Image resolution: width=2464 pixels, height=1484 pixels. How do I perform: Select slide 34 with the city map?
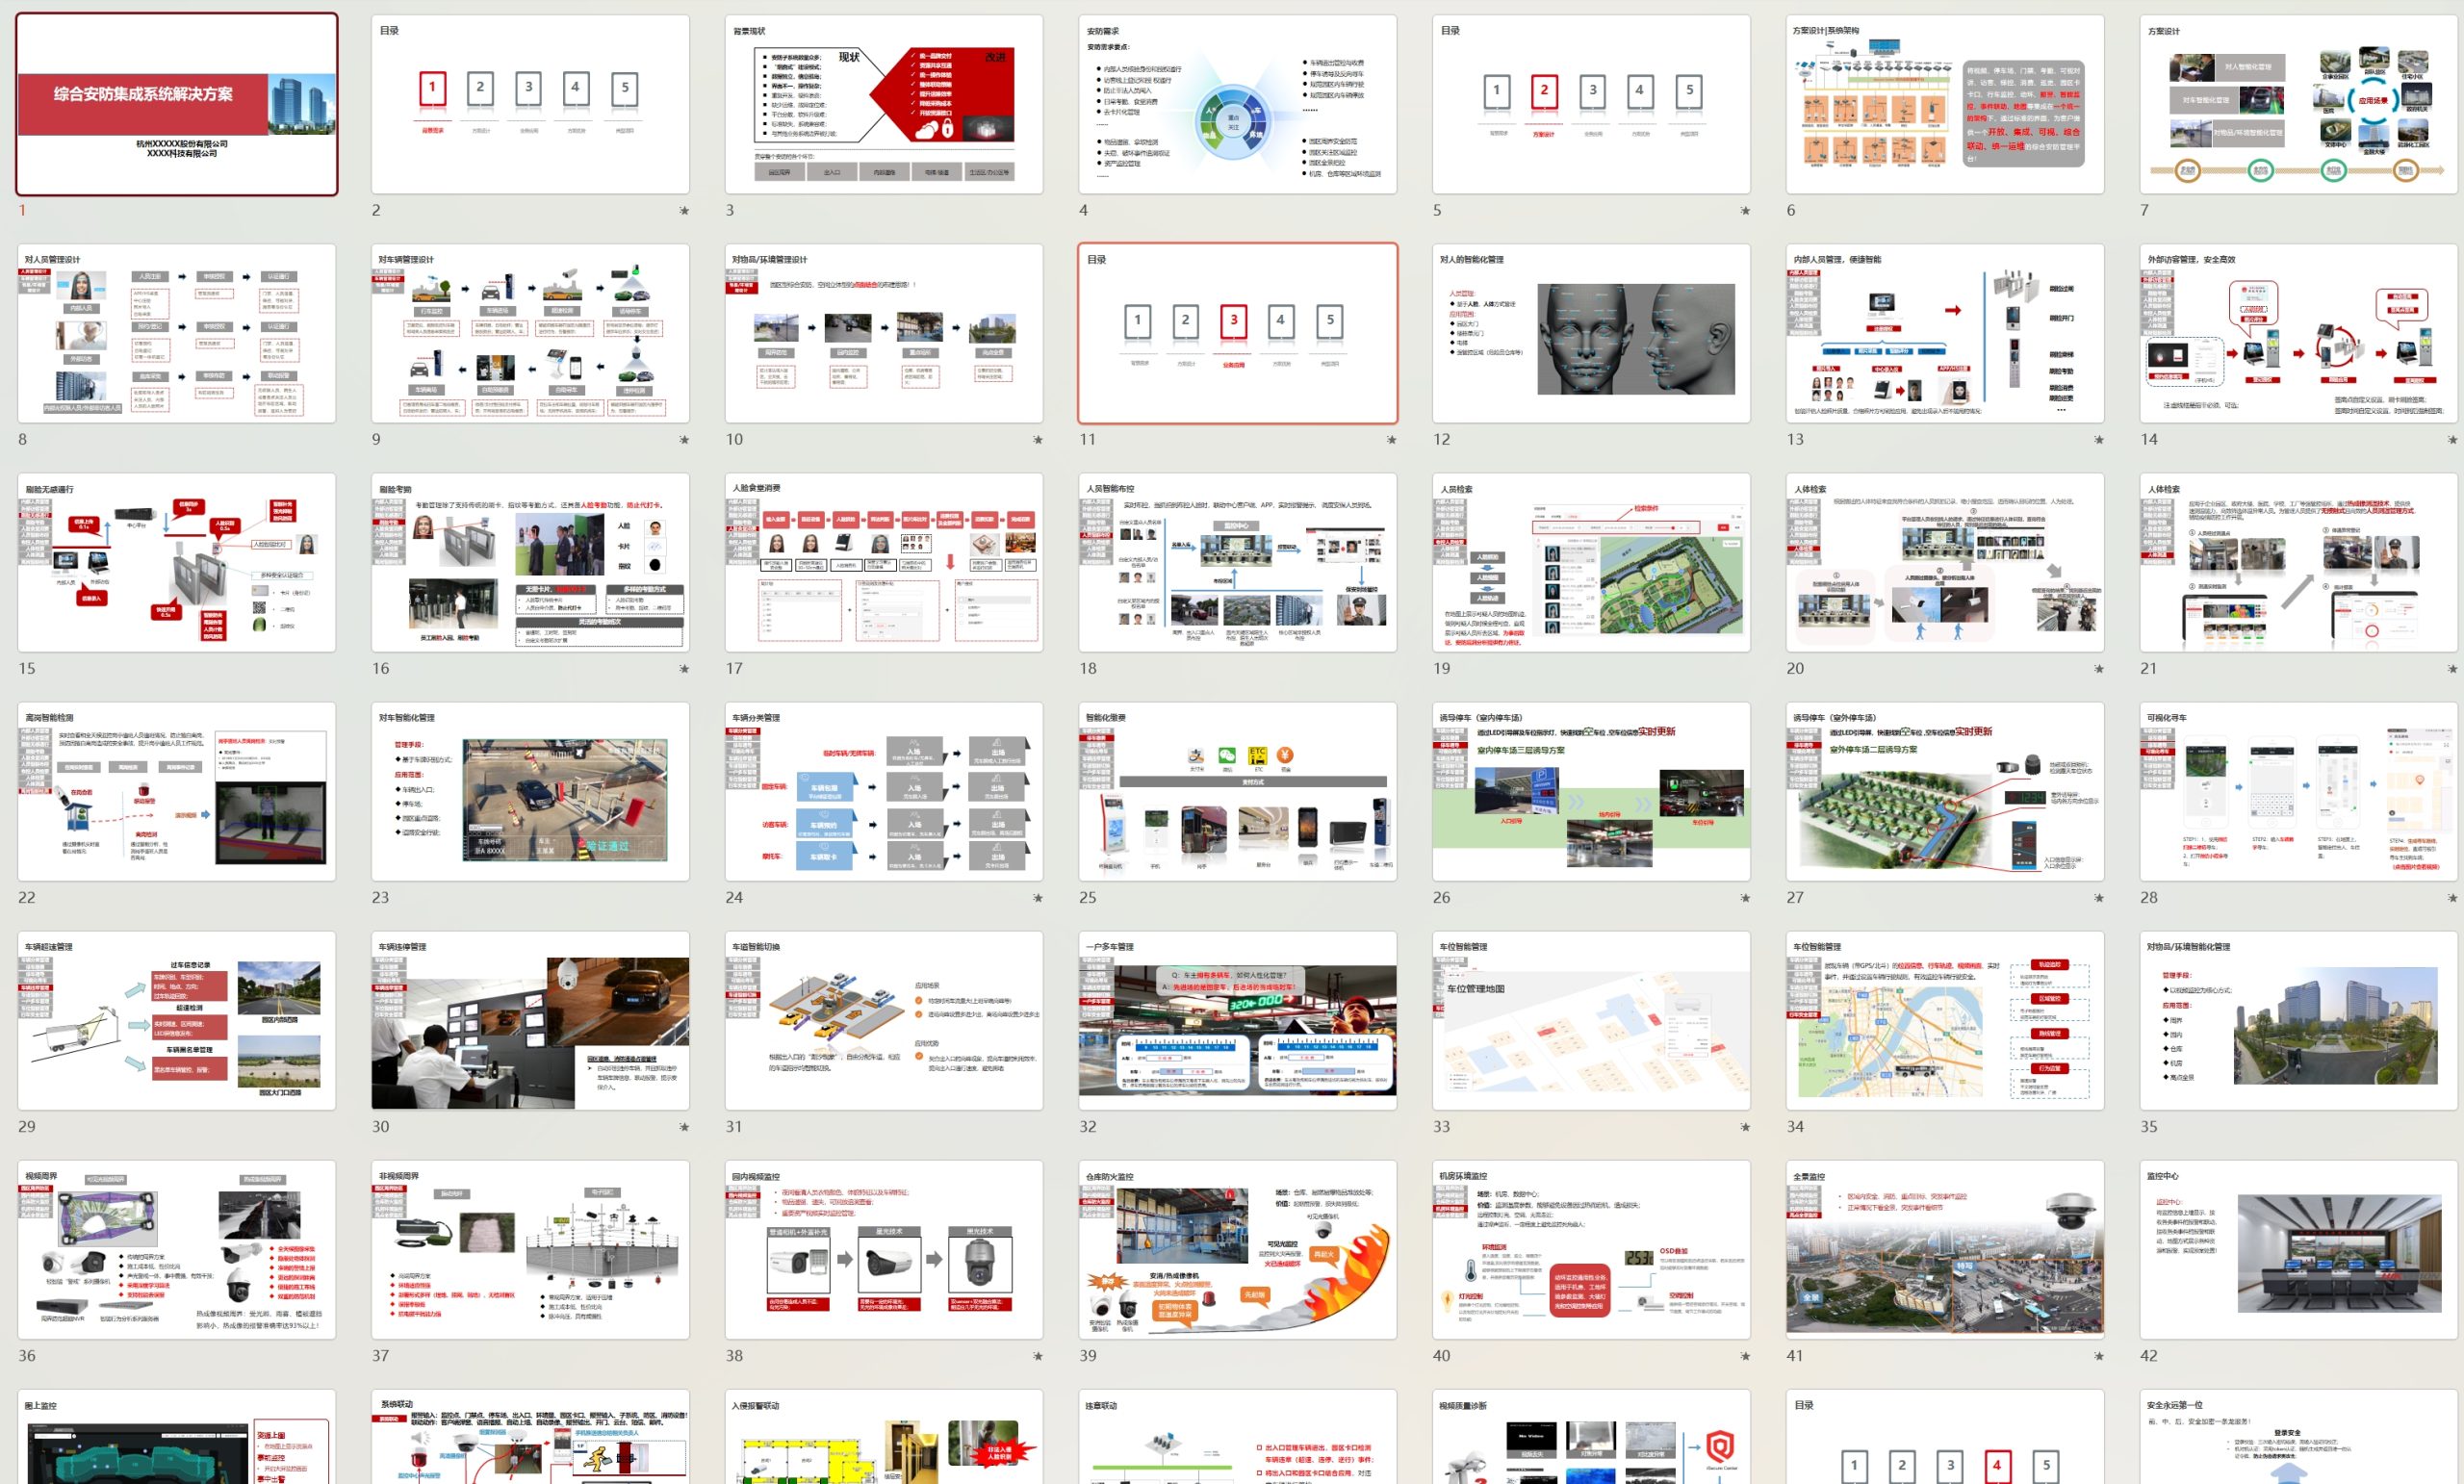point(1945,1020)
